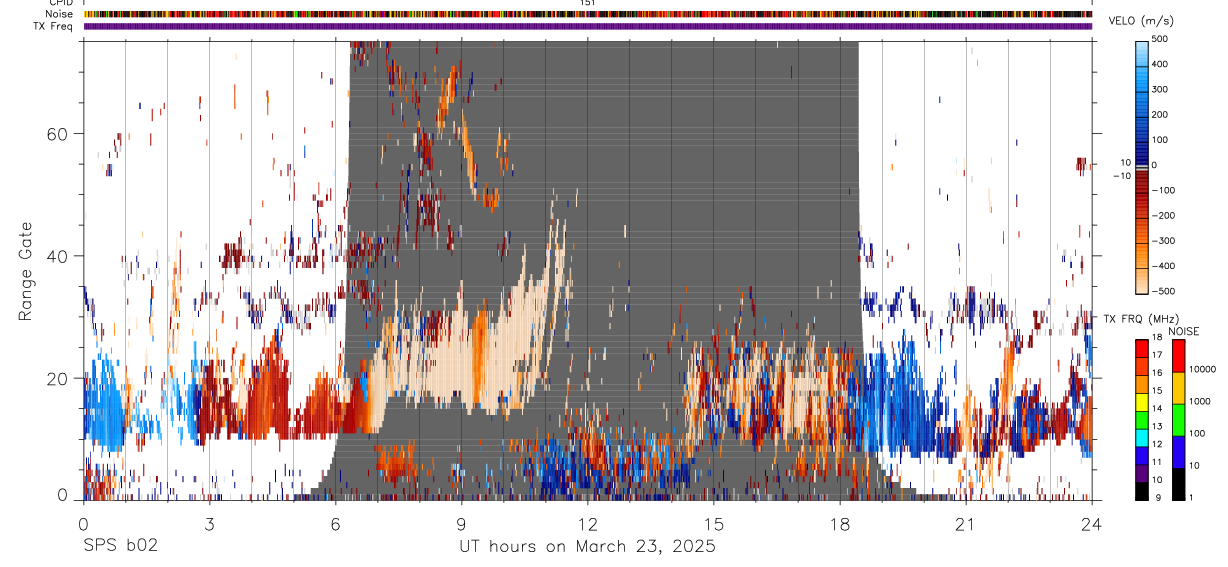Click the TX frequency legend value 9
The width and height of the screenshot is (1228, 567).
click(x=1156, y=497)
